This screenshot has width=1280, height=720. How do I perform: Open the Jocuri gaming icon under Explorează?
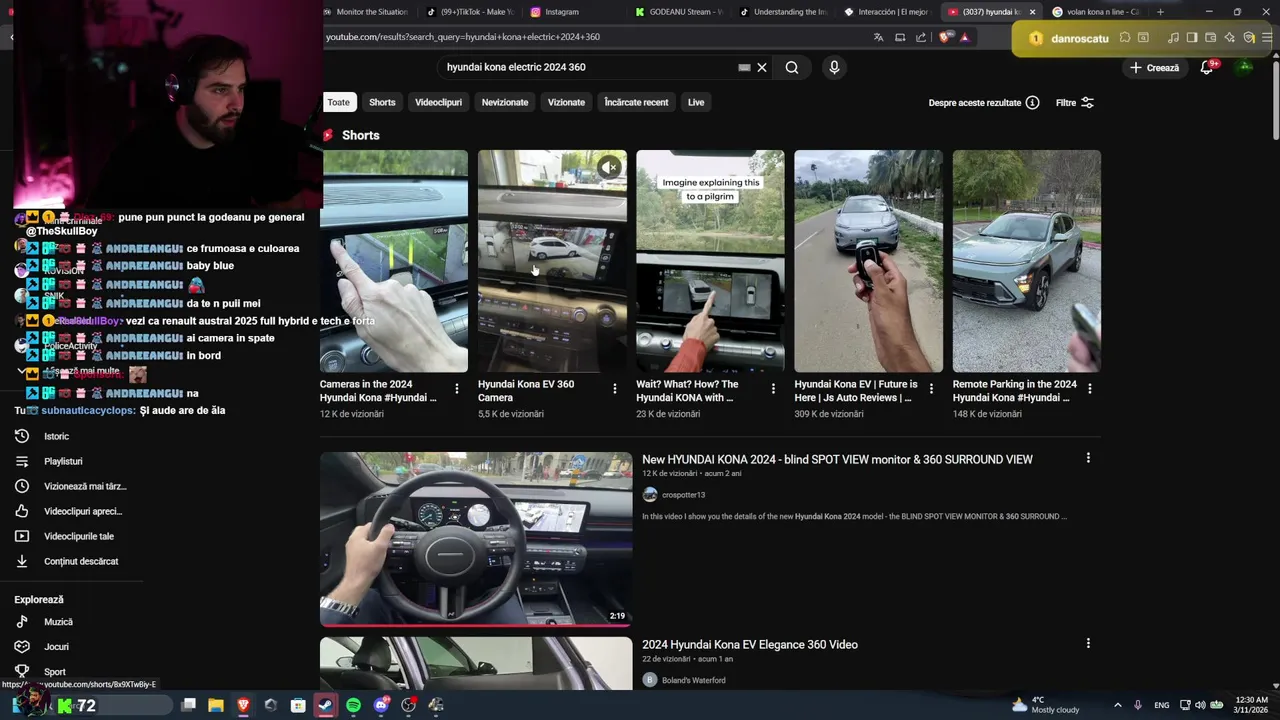(22, 647)
